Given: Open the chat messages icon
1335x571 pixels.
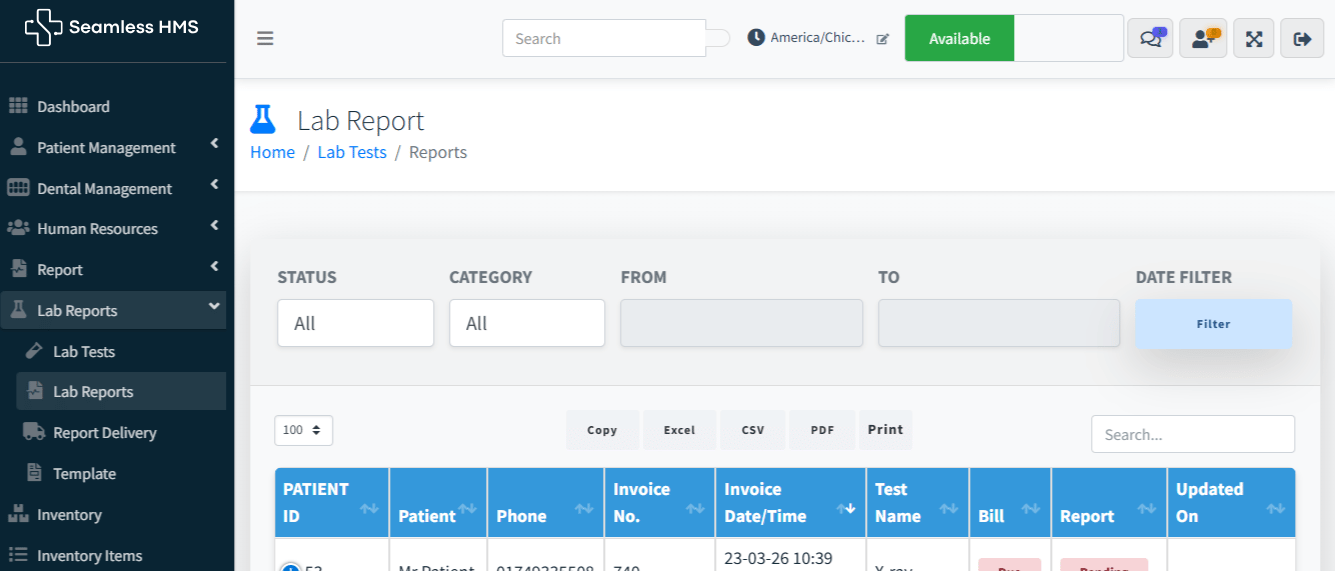Looking at the screenshot, I should [1150, 38].
